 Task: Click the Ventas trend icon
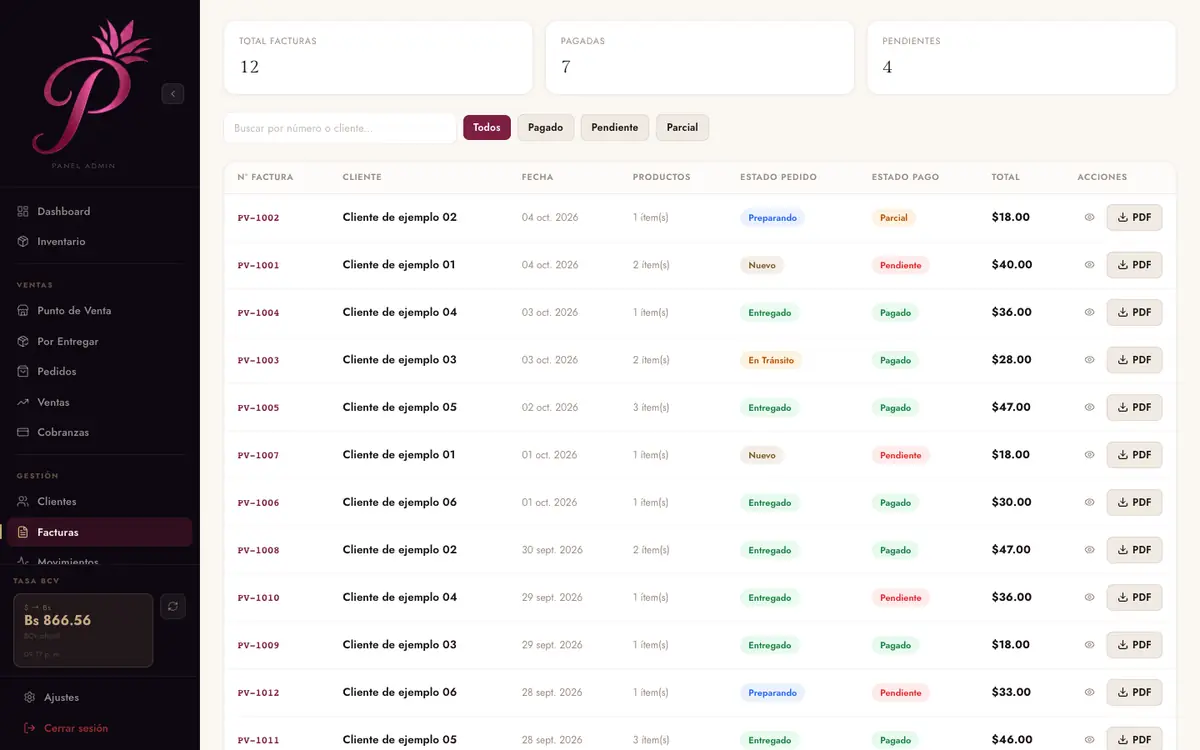[x=23, y=402]
